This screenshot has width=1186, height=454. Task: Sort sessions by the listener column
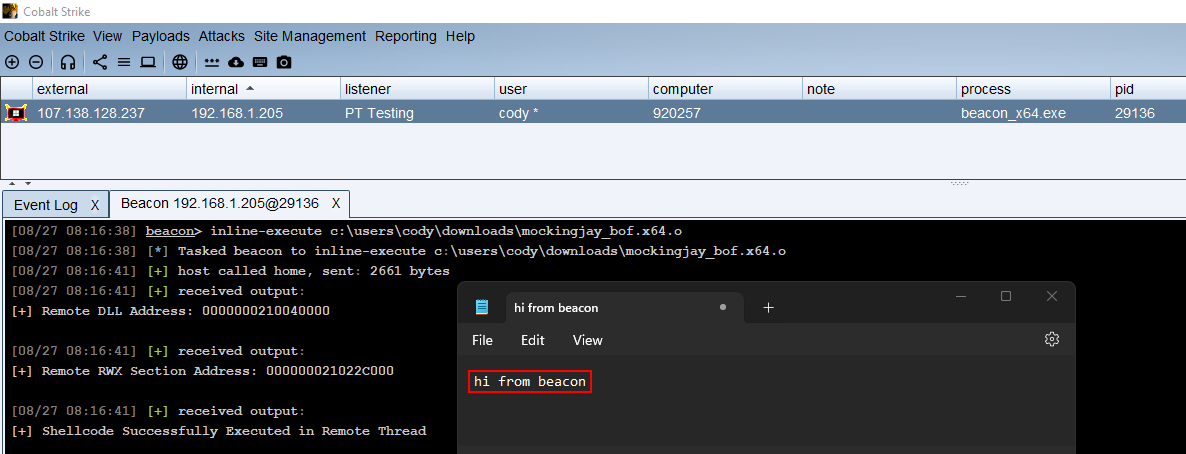point(418,89)
